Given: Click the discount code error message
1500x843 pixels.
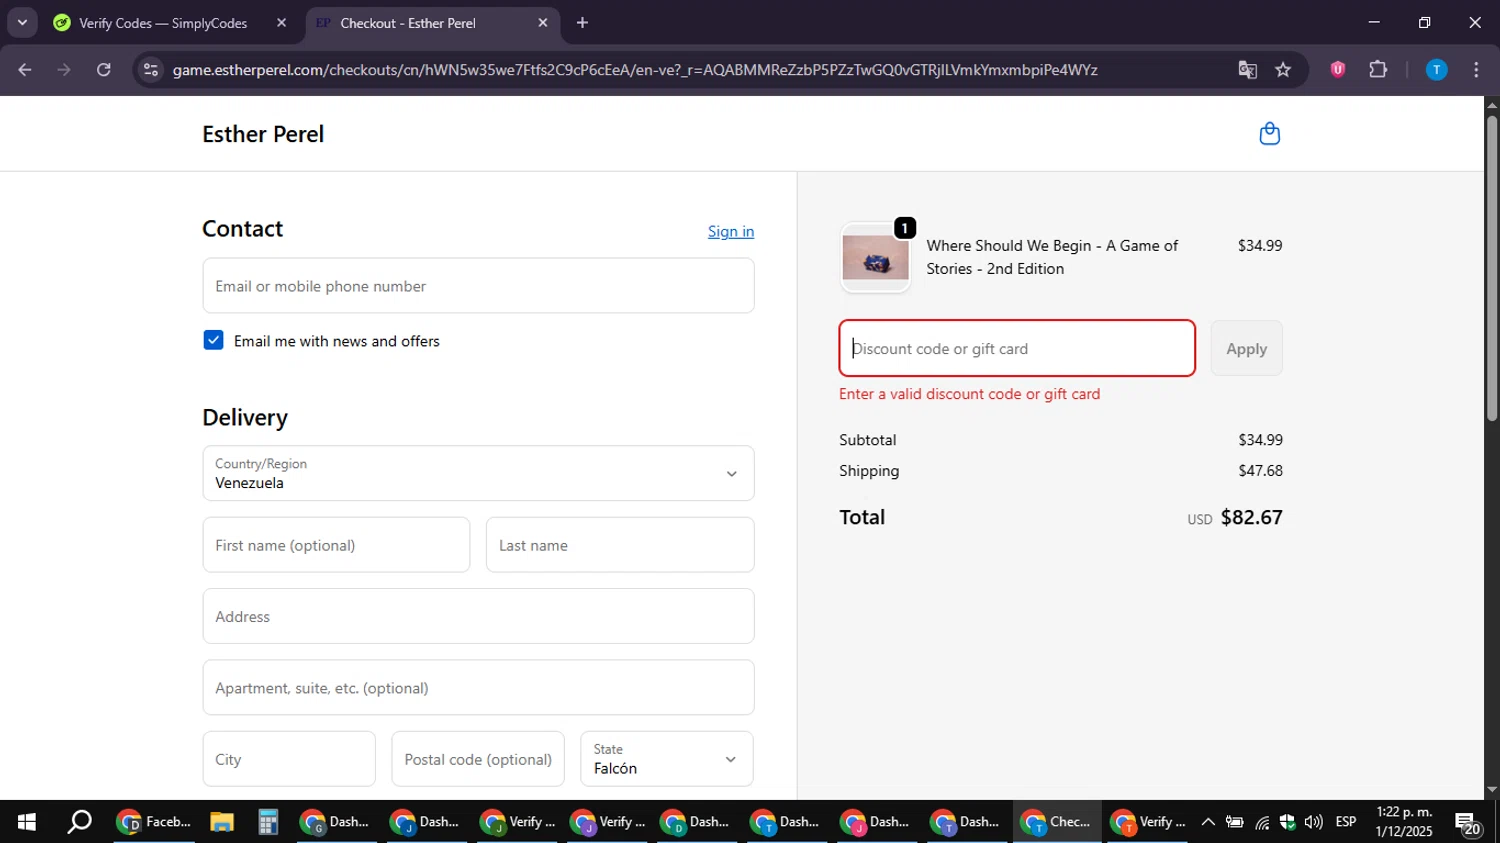Looking at the screenshot, I should tap(970, 394).
